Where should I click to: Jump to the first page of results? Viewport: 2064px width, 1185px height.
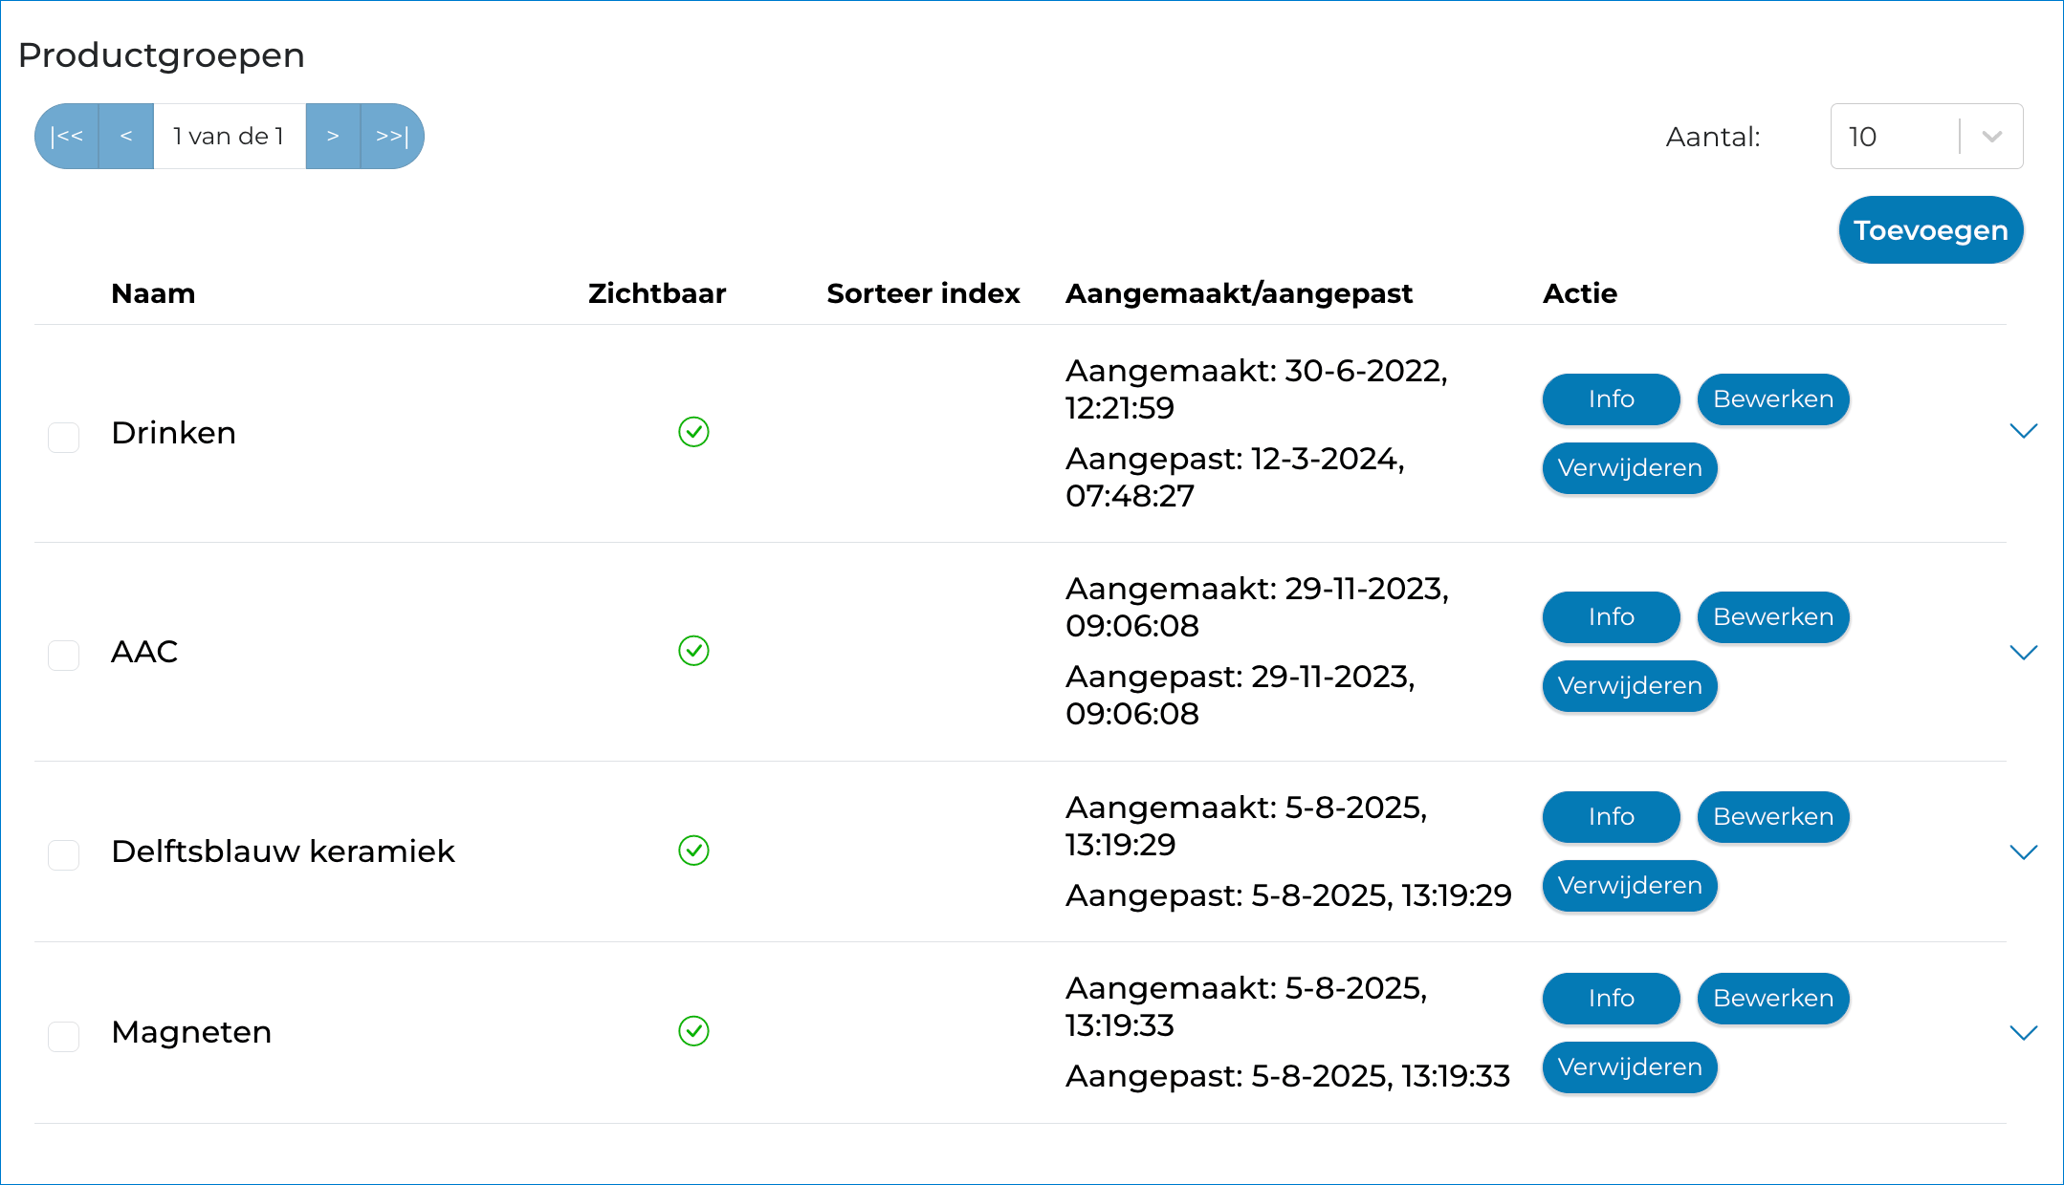[66, 136]
